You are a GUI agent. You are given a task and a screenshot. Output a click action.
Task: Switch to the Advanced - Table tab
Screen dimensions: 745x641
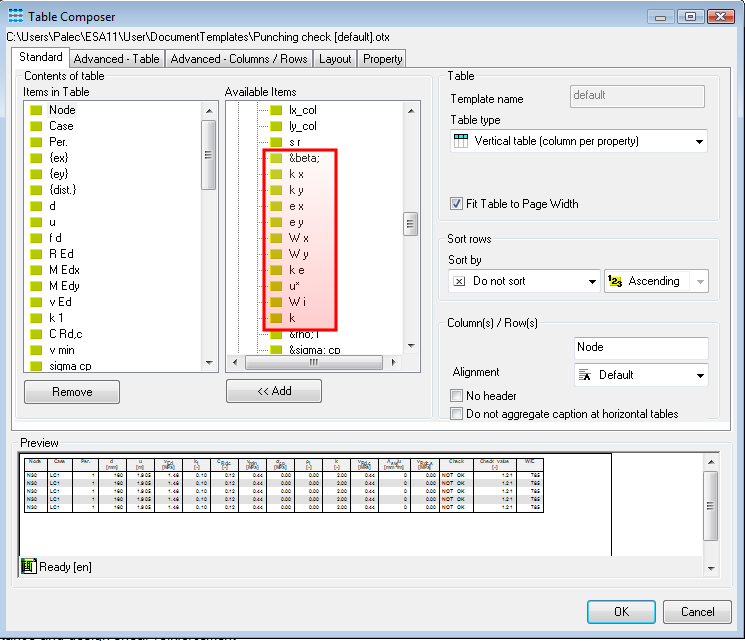pos(116,59)
